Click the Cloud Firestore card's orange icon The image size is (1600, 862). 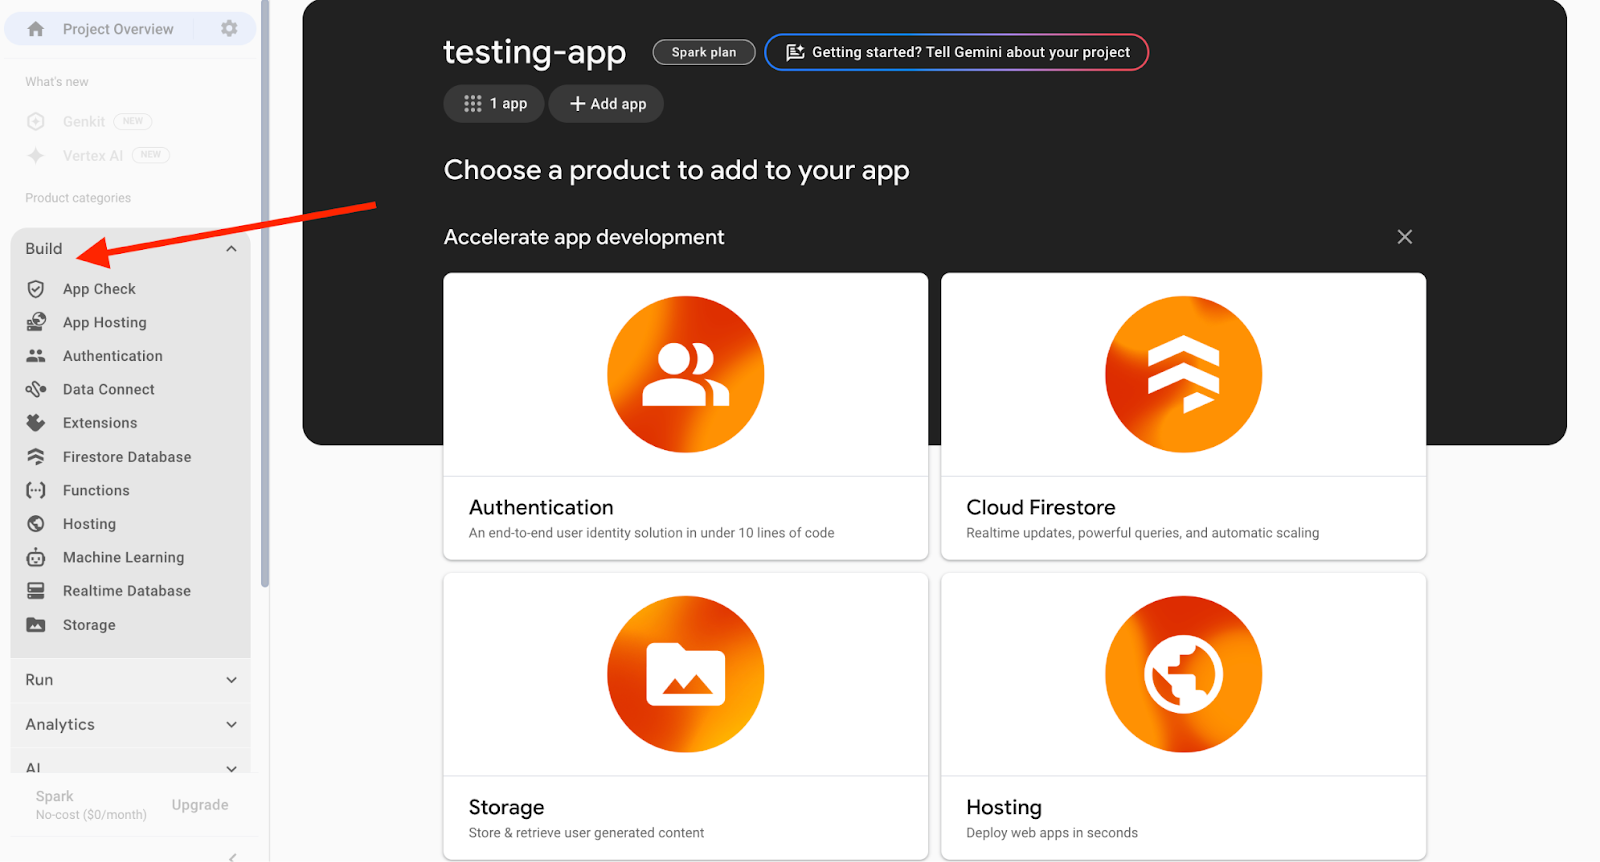1183,374
